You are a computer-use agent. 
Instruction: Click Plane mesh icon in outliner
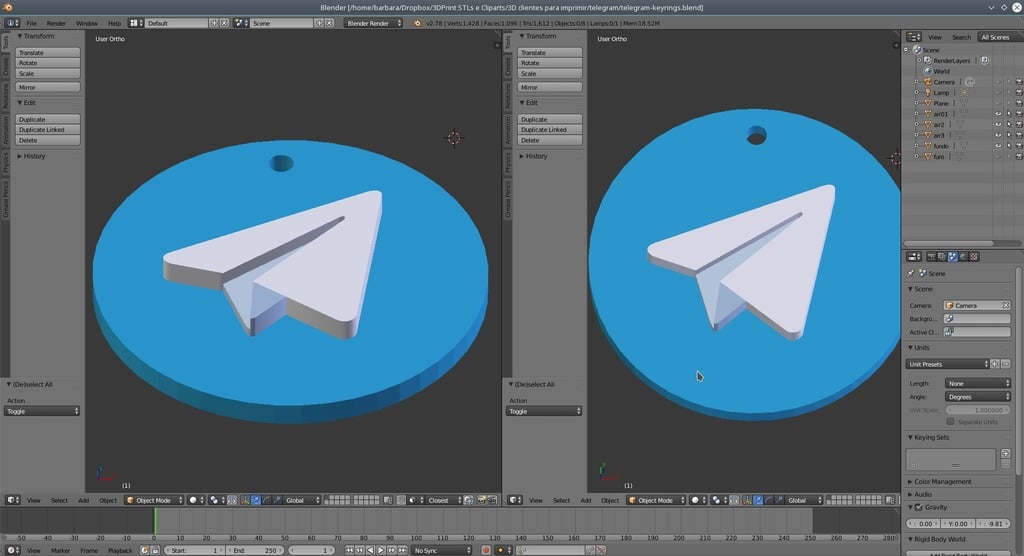point(927,103)
